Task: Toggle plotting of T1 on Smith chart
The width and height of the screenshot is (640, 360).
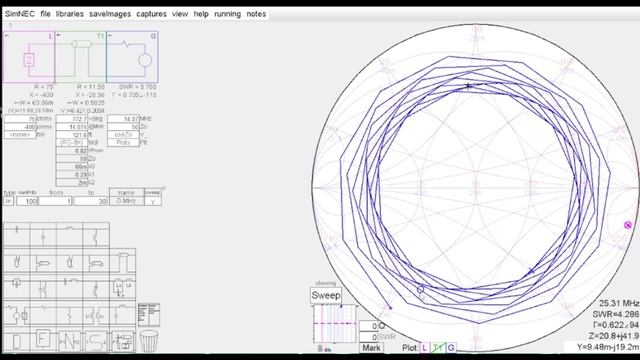Action: pos(438,348)
